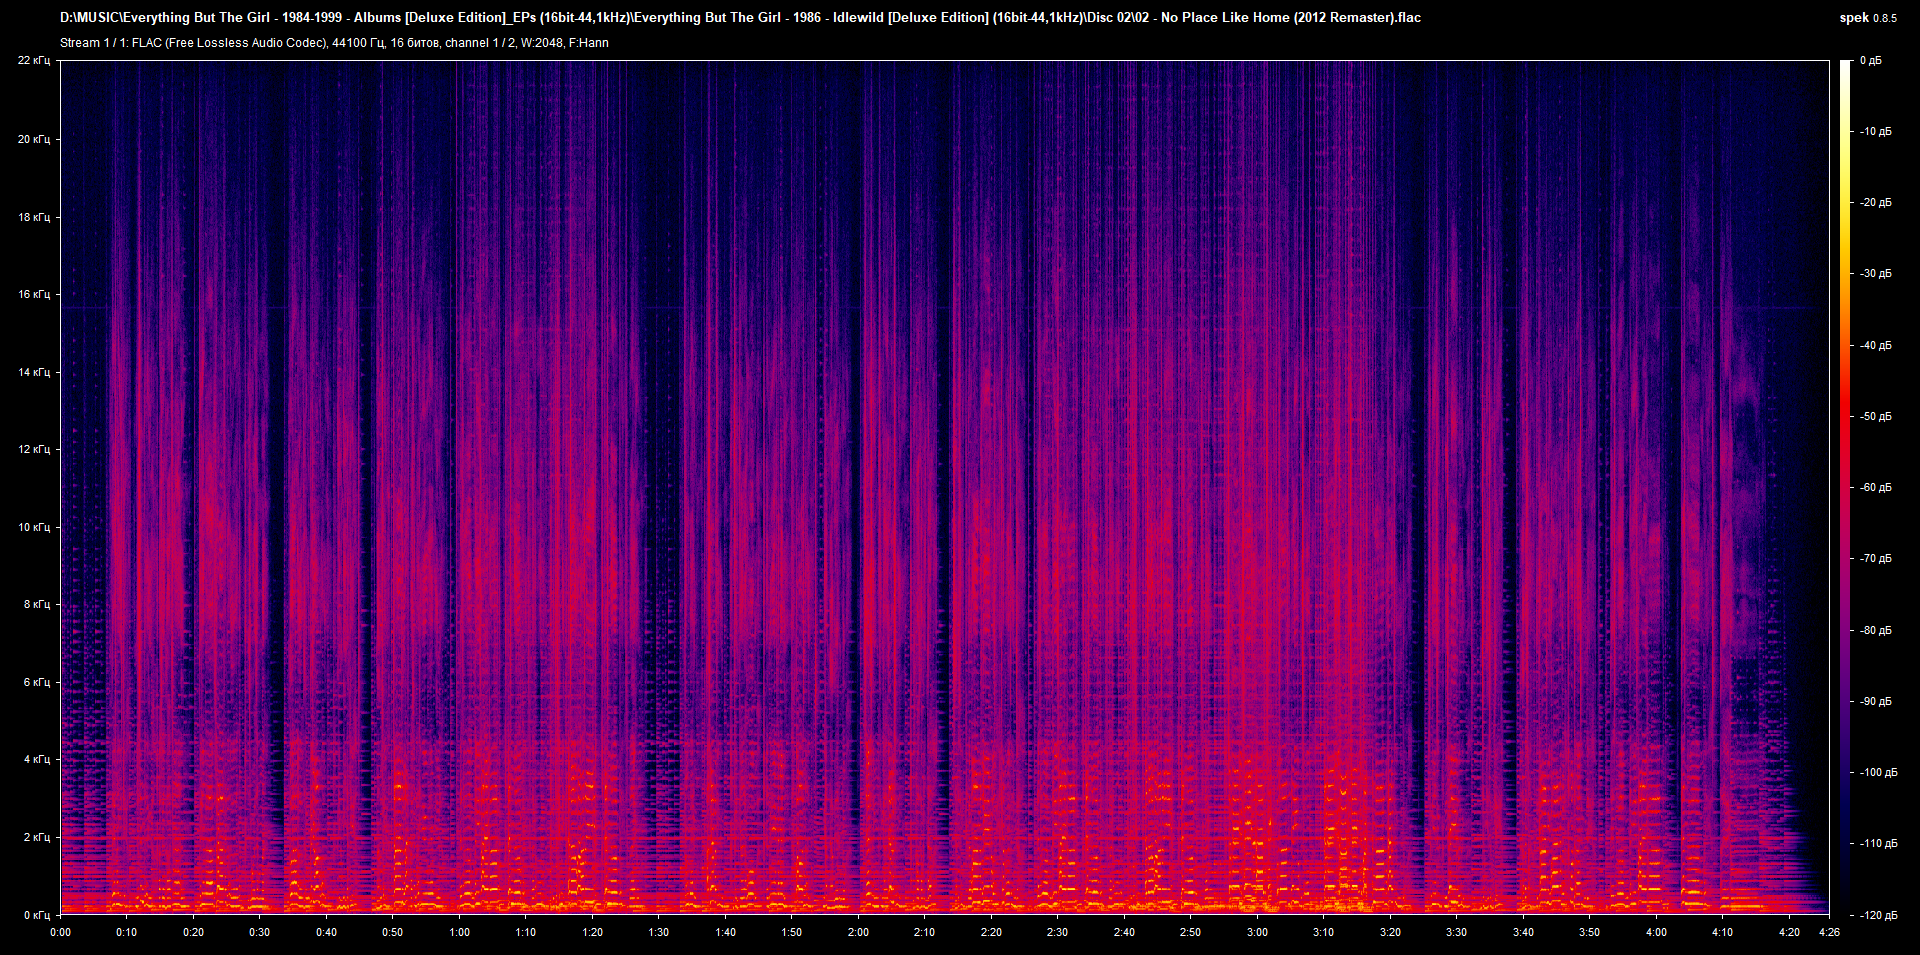Click the 2:20 time axis label
This screenshot has width=1920, height=955.
pyautogui.click(x=992, y=932)
